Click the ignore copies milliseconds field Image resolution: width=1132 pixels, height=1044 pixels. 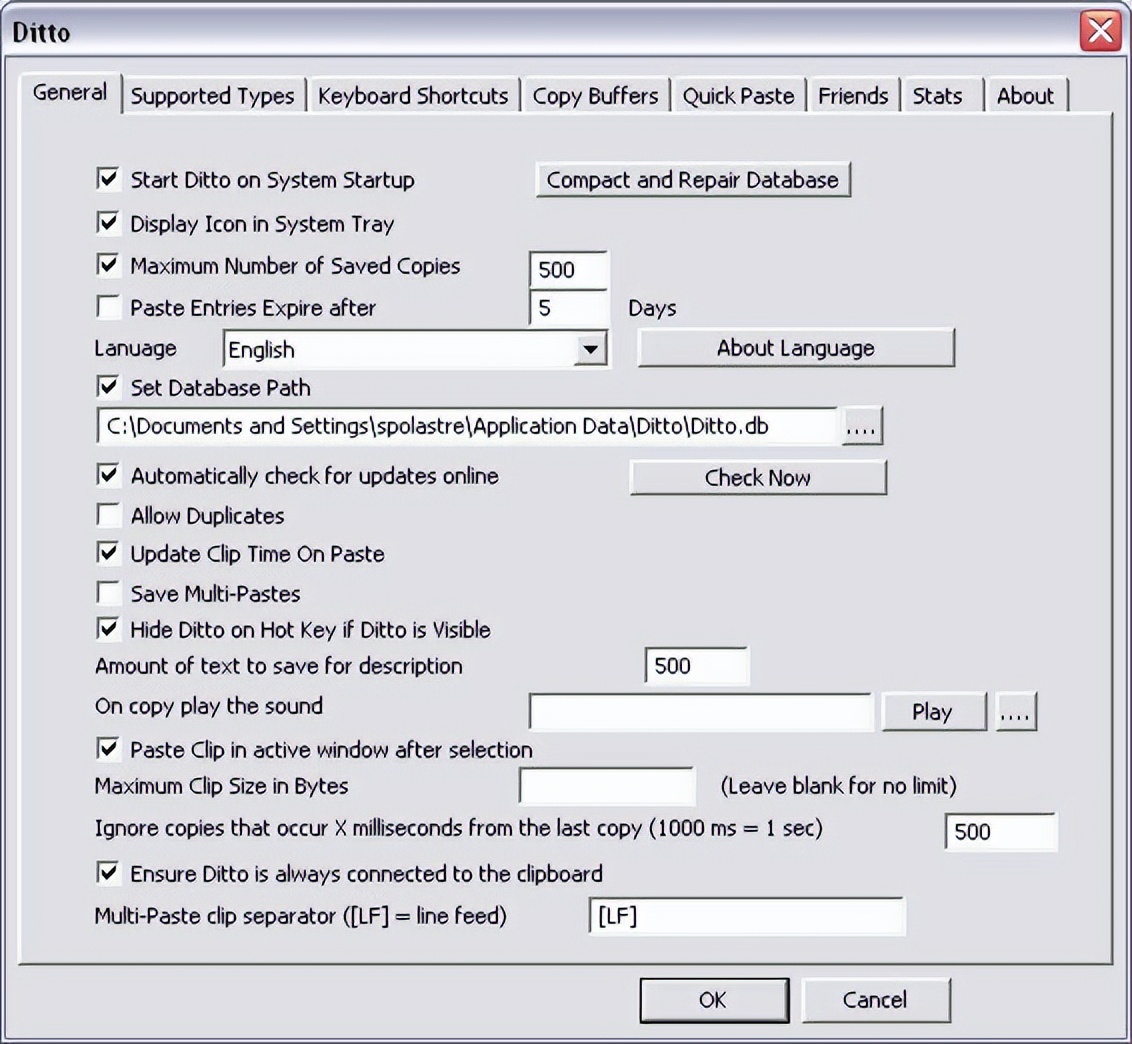coord(1001,832)
